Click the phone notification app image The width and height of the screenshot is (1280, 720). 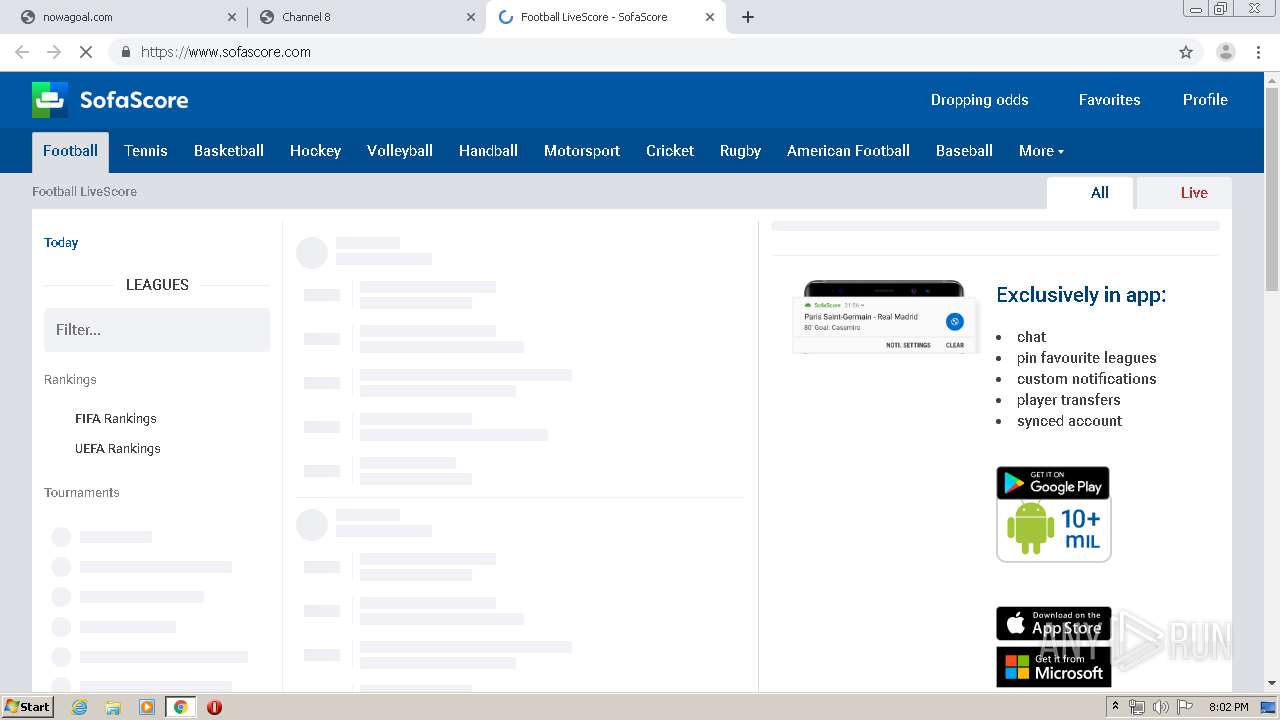pyautogui.click(x=884, y=317)
